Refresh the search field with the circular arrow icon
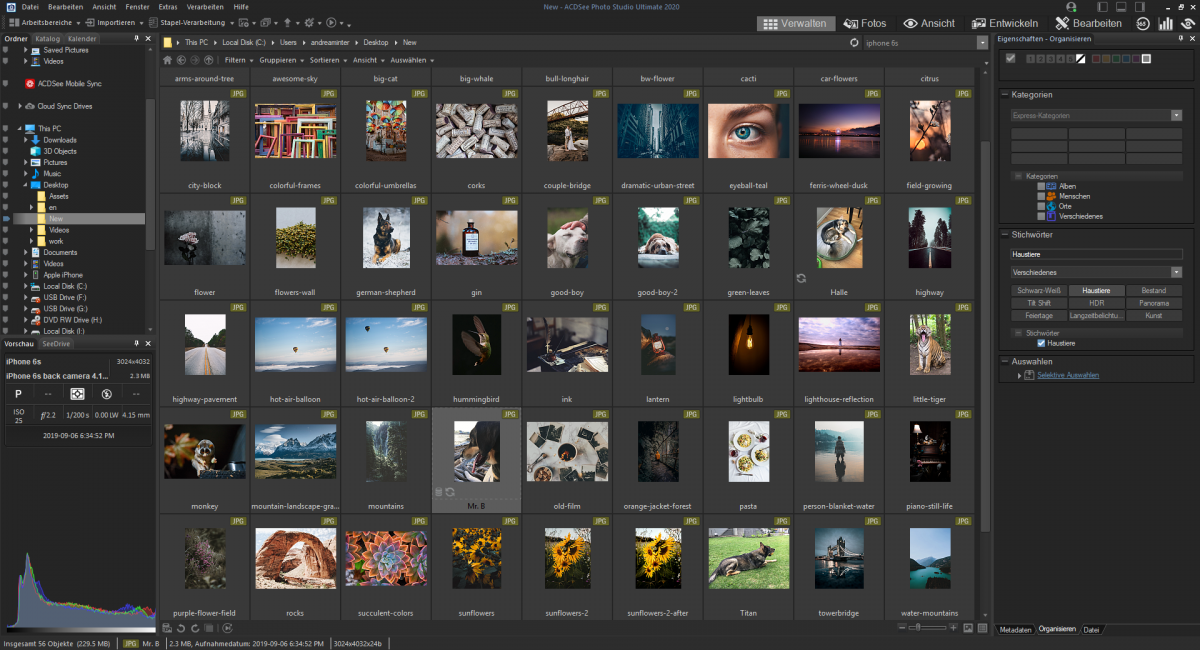1200x650 pixels. pos(854,43)
